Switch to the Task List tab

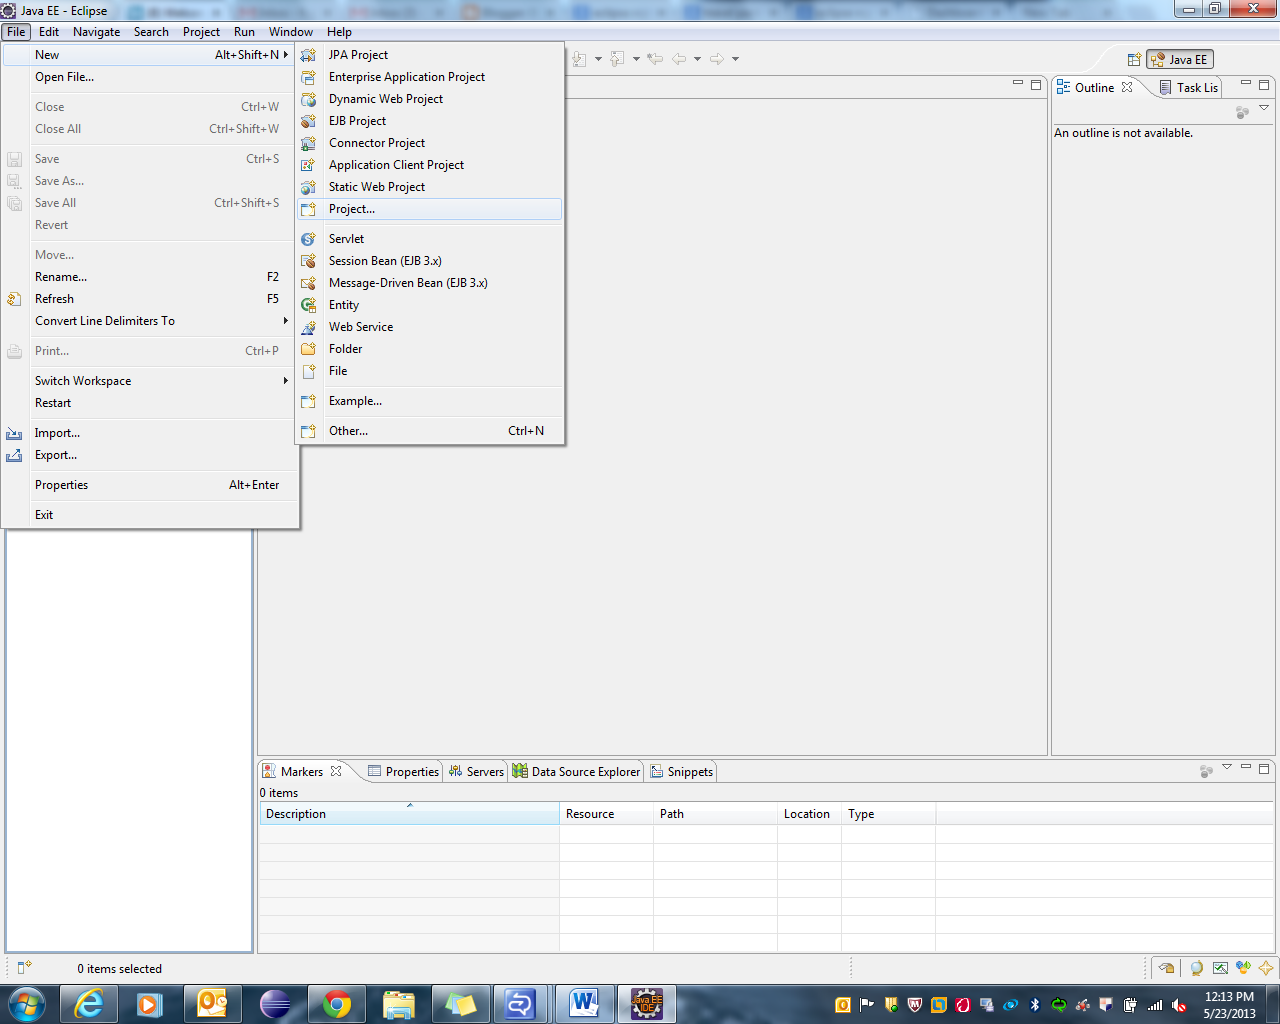coord(1188,87)
